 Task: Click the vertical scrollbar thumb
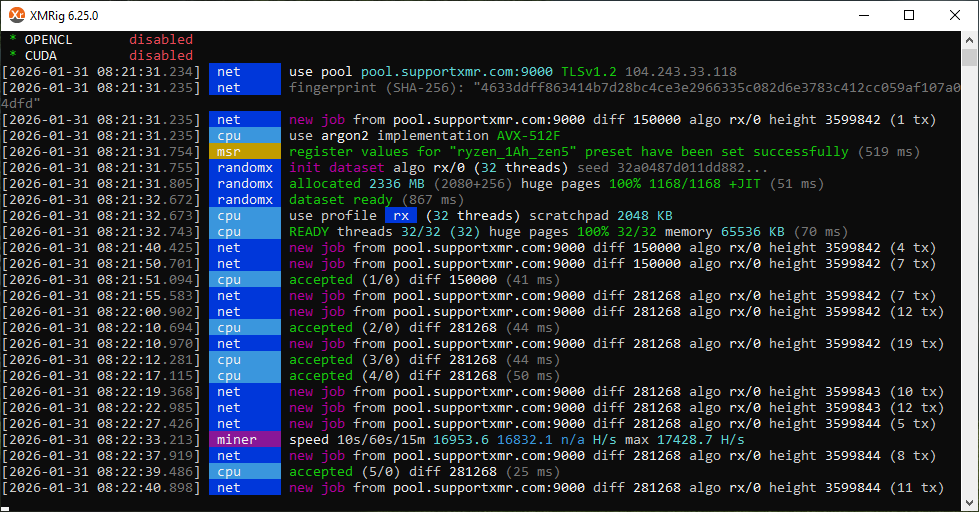(969, 57)
